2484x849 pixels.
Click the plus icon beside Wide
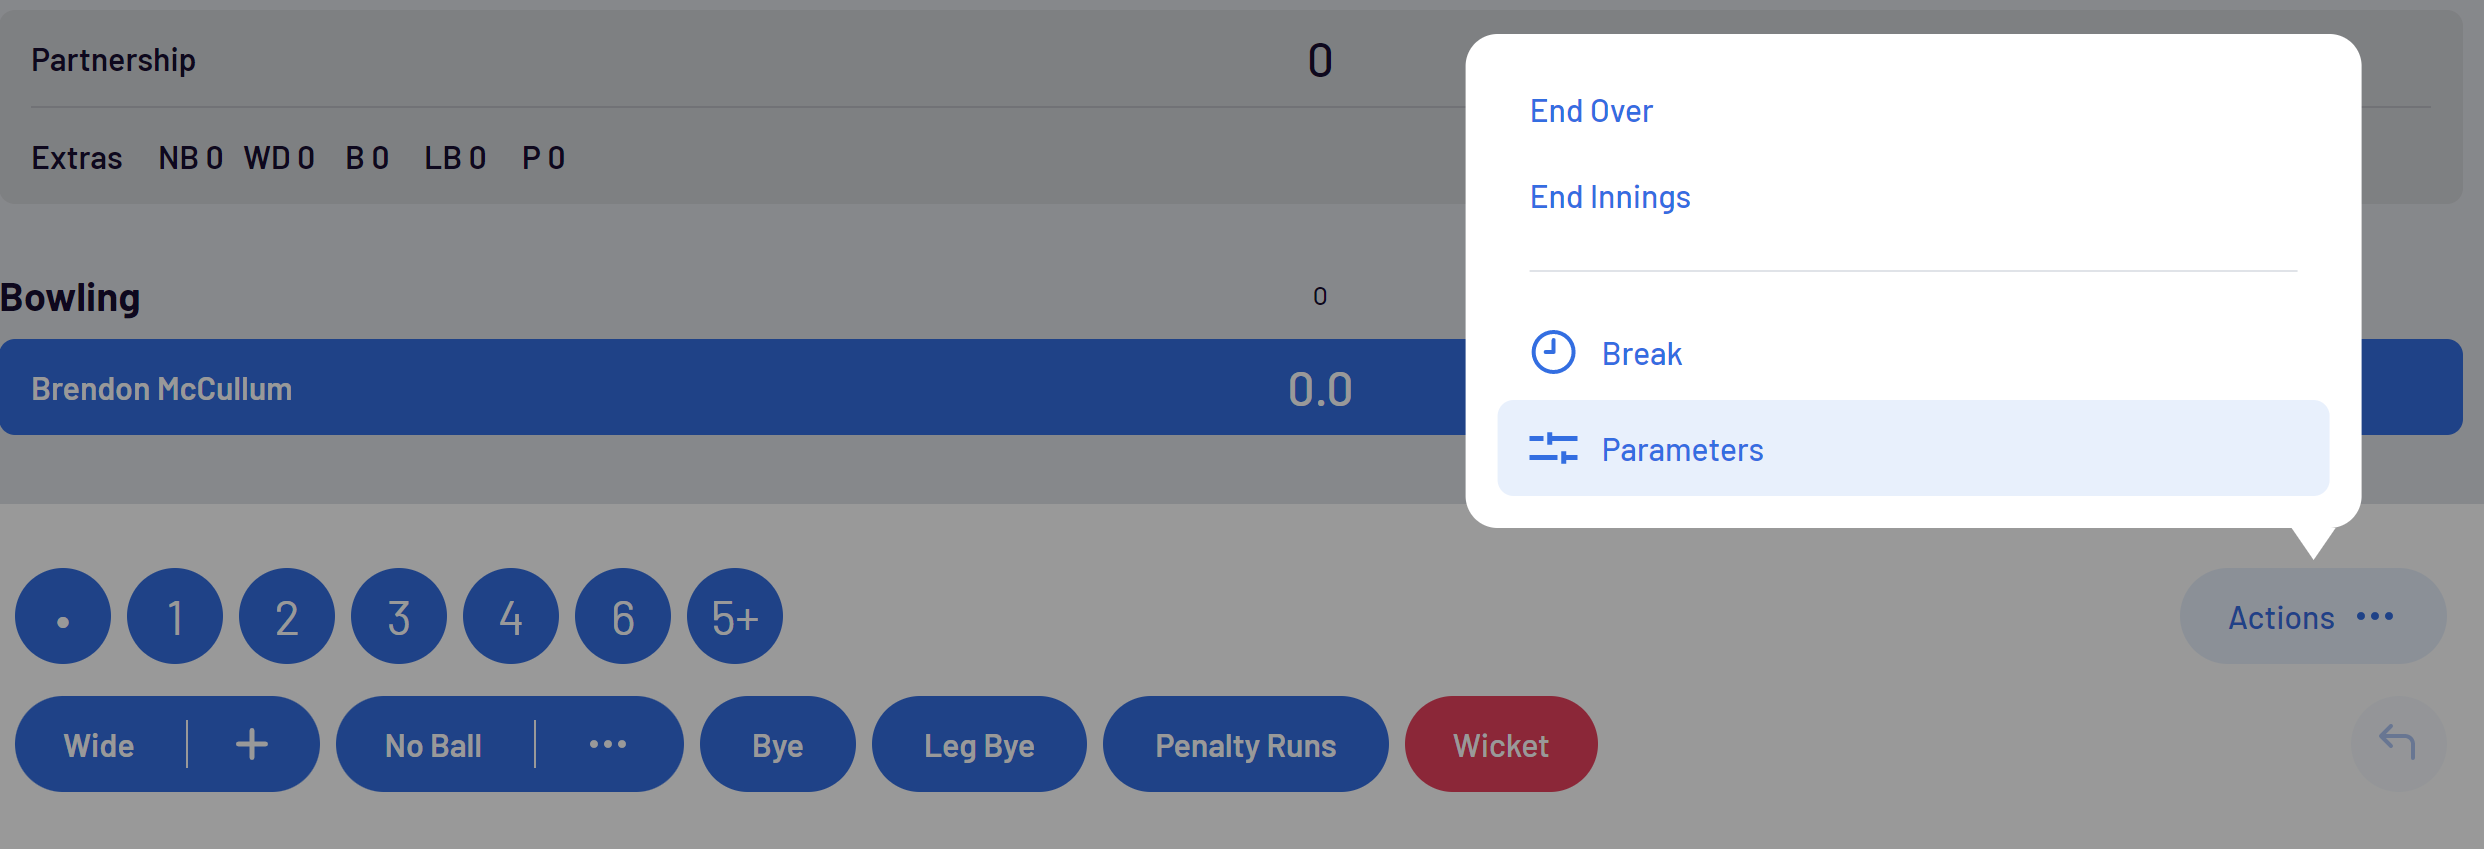click(x=252, y=744)
